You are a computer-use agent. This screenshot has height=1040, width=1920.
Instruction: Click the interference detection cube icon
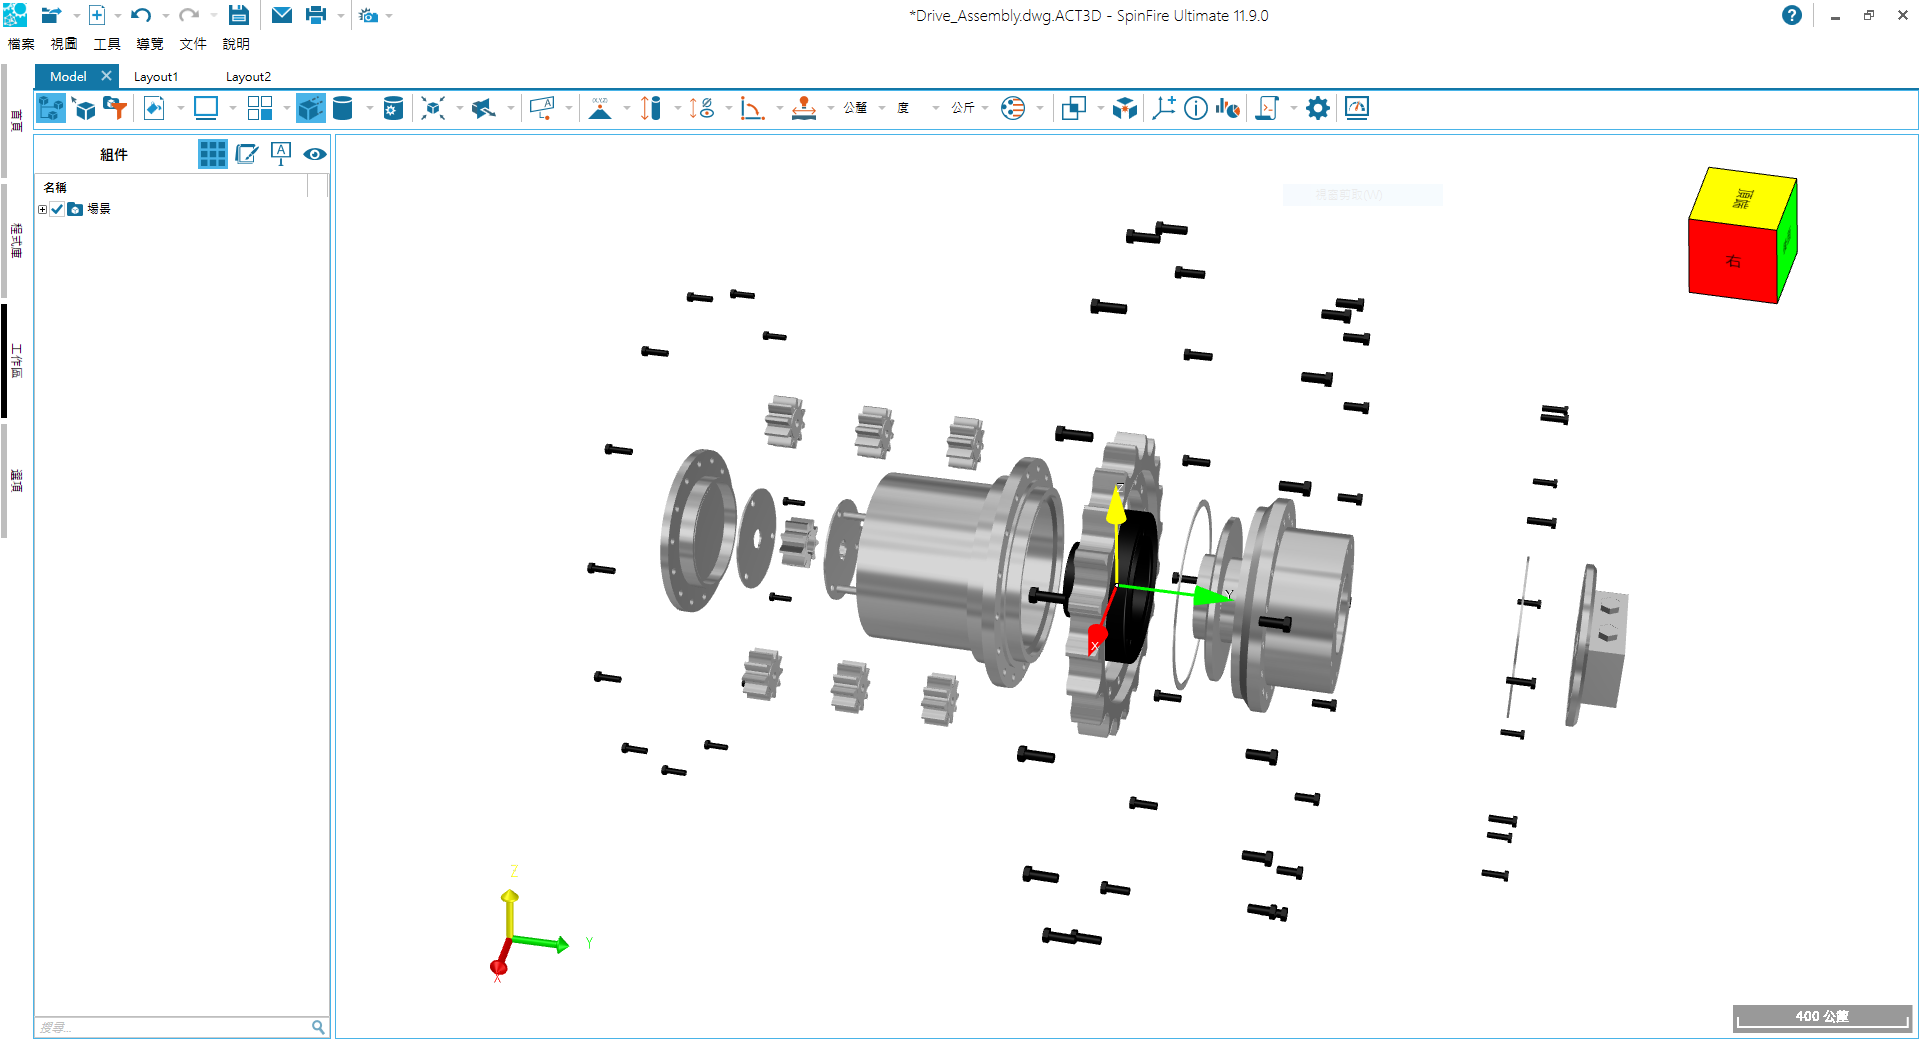[1125, 108]
